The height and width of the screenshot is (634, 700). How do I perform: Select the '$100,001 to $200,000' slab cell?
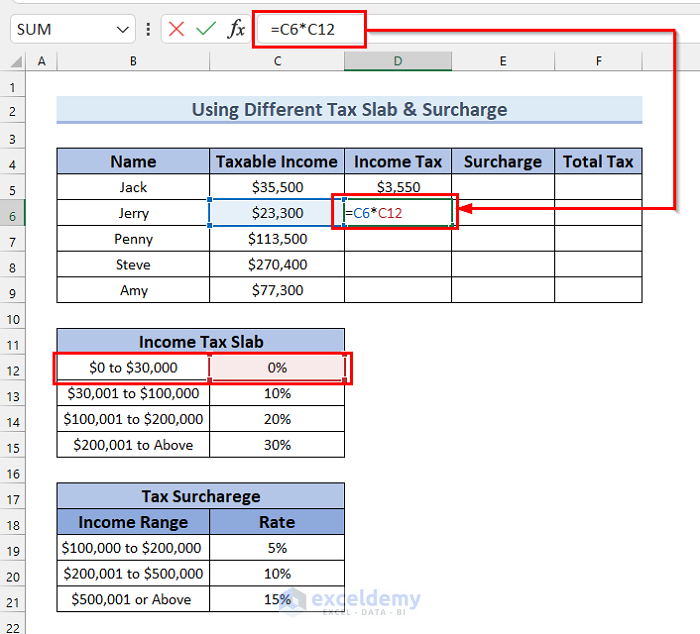pyautogui.click(x=133, y=419)
